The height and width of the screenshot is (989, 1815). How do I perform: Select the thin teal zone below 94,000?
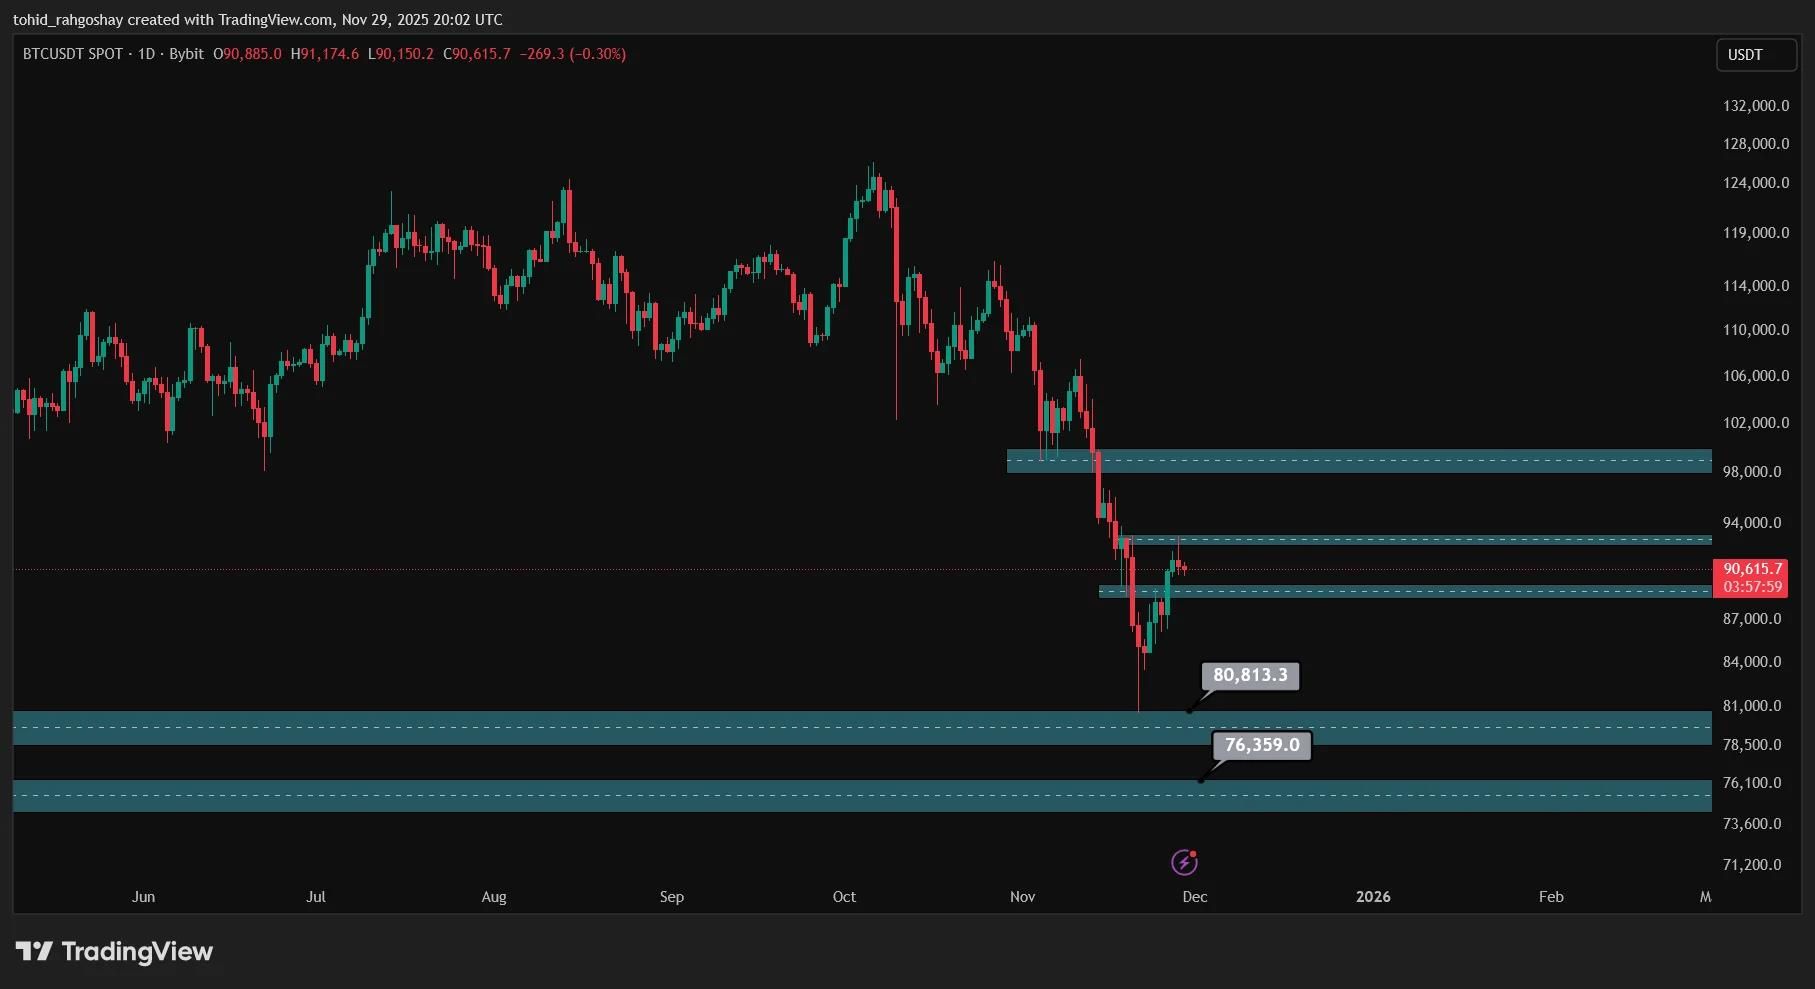(x=1420, y=540)
